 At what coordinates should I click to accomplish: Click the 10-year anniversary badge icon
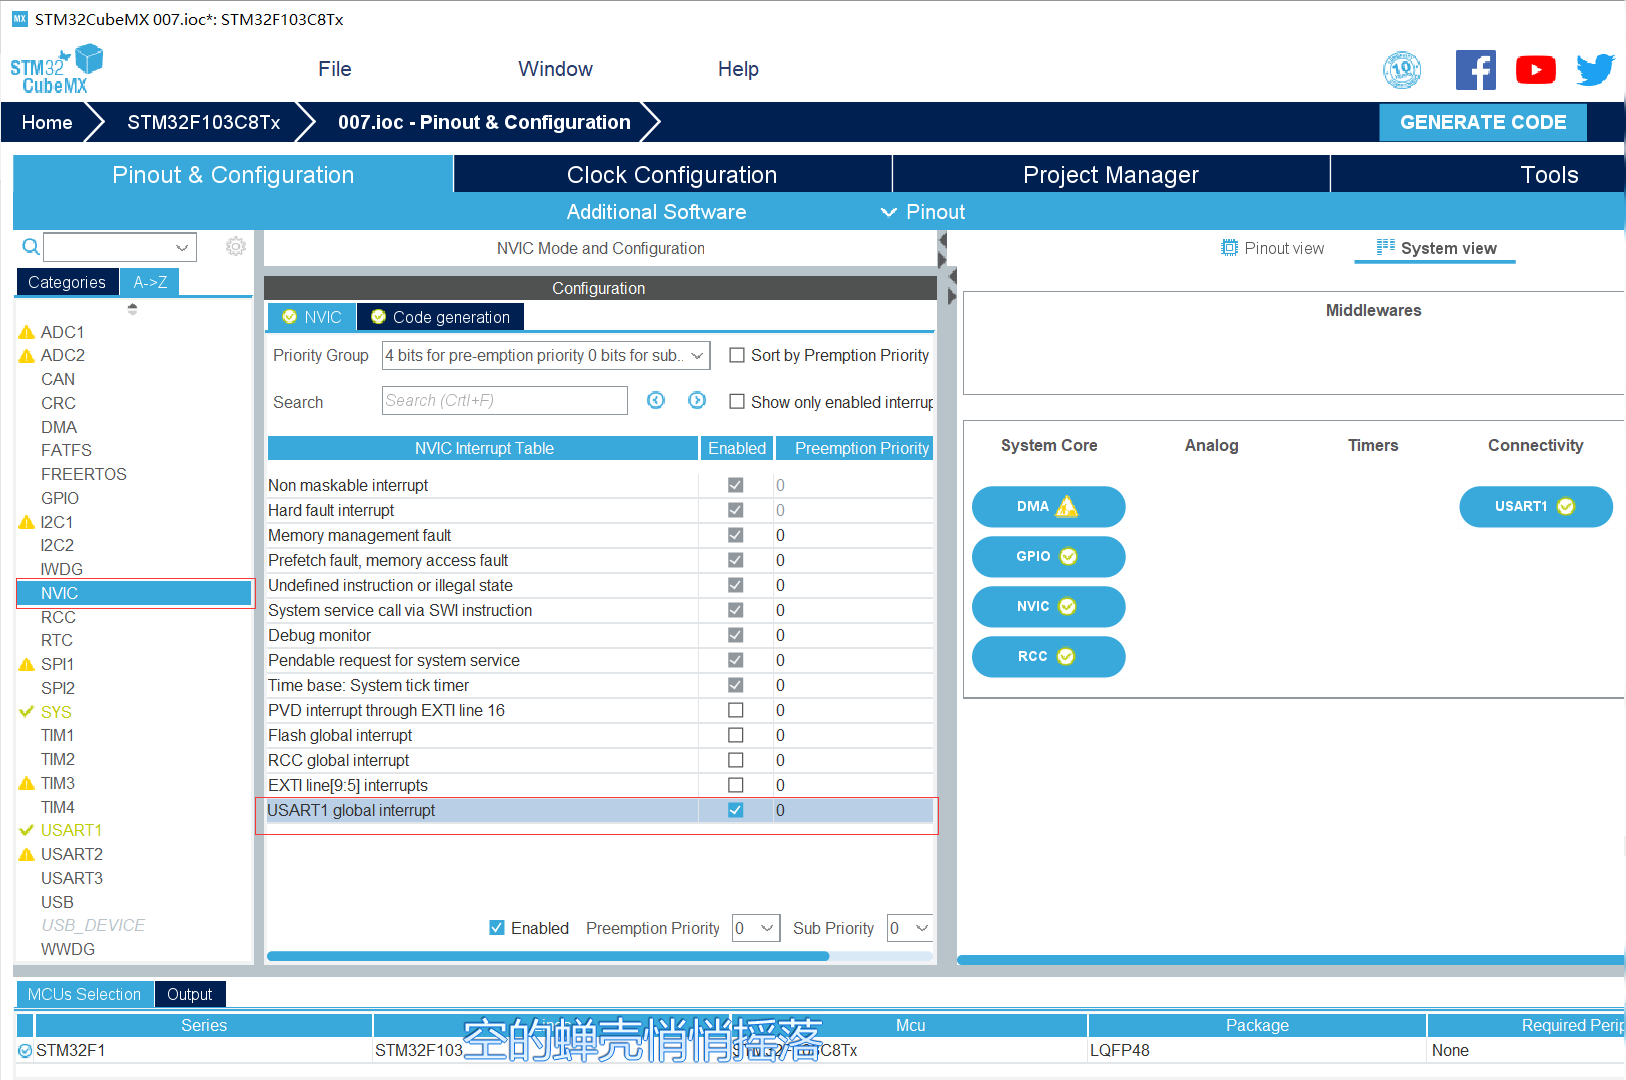[1402, 70]
